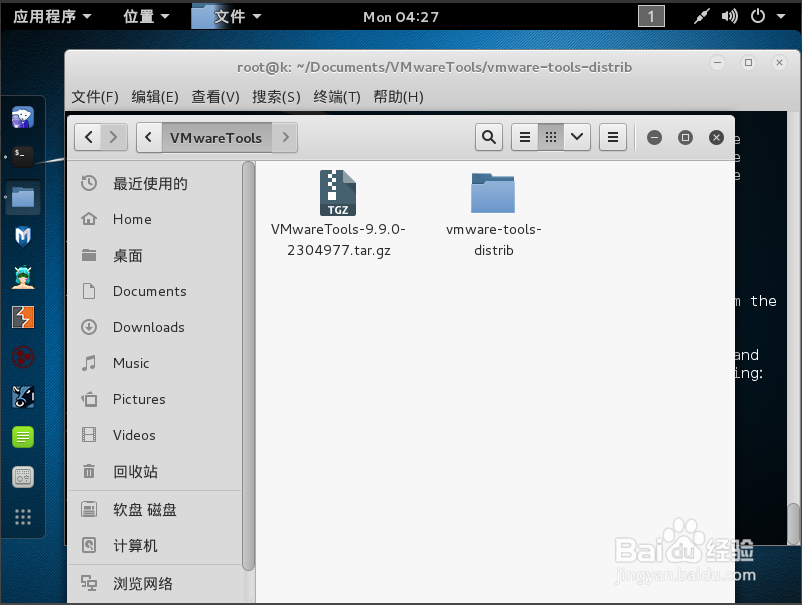This screenshot has height=605, width=802.
Task: Open terminal 文件(F) menu
Action: [95, 97]
